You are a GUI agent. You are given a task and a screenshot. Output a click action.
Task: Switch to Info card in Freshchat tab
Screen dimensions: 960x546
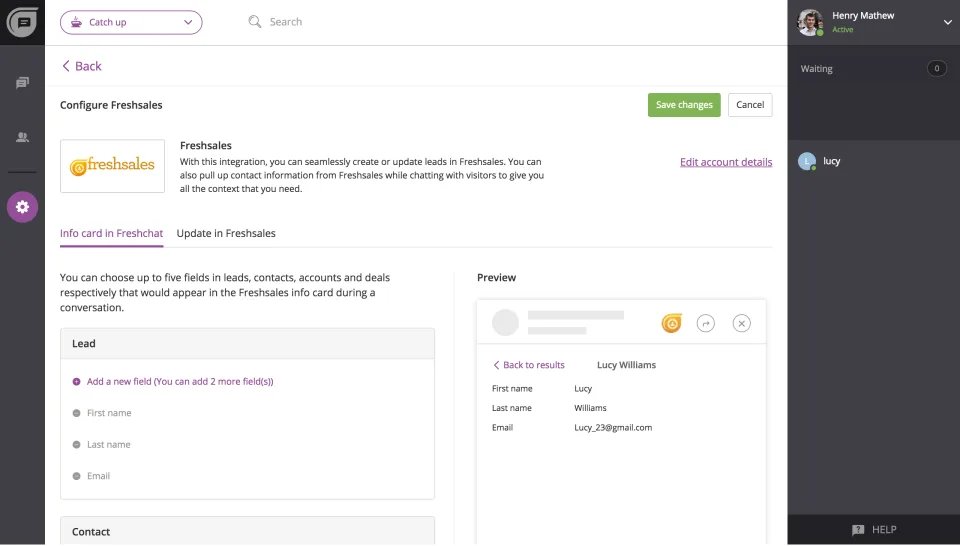coord(111,233)
